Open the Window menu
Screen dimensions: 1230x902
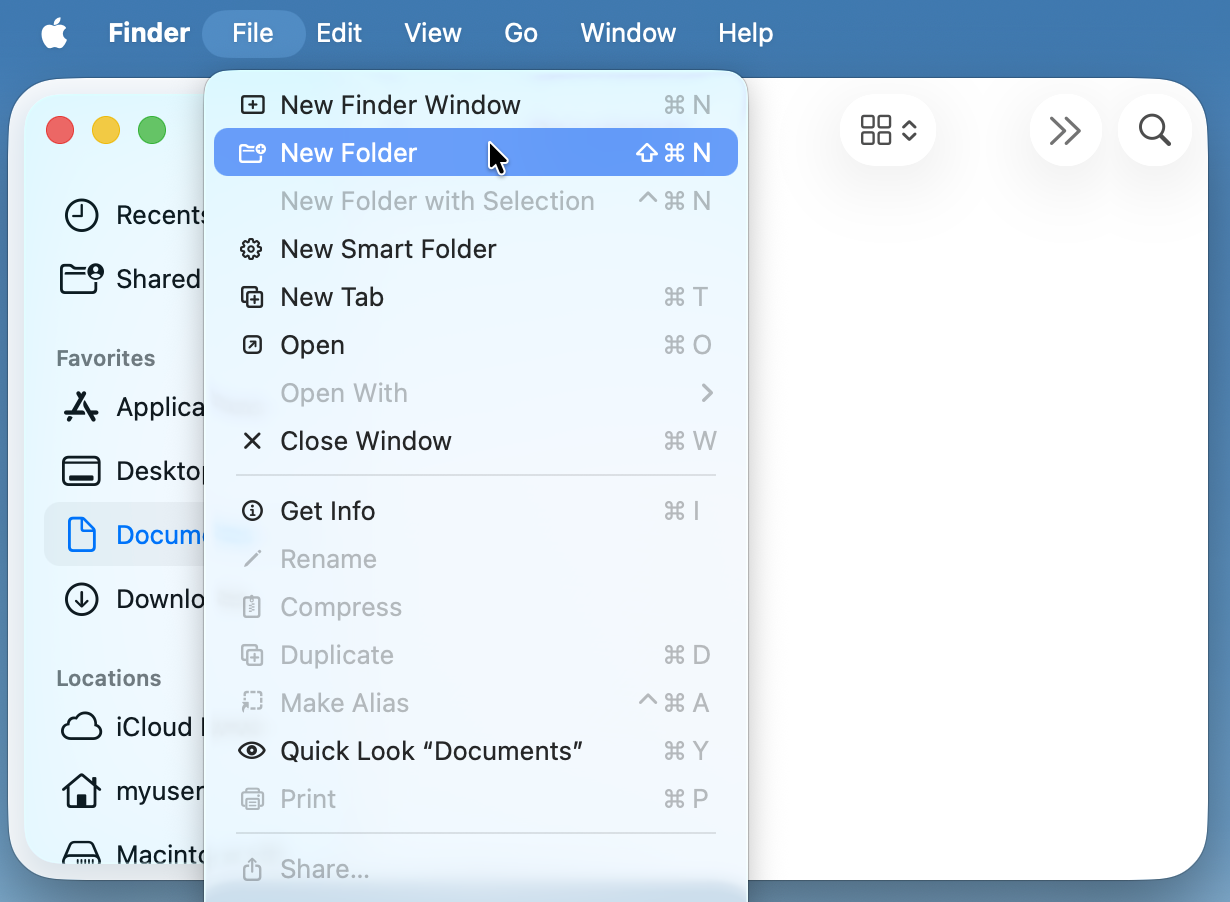pos(628,33)
